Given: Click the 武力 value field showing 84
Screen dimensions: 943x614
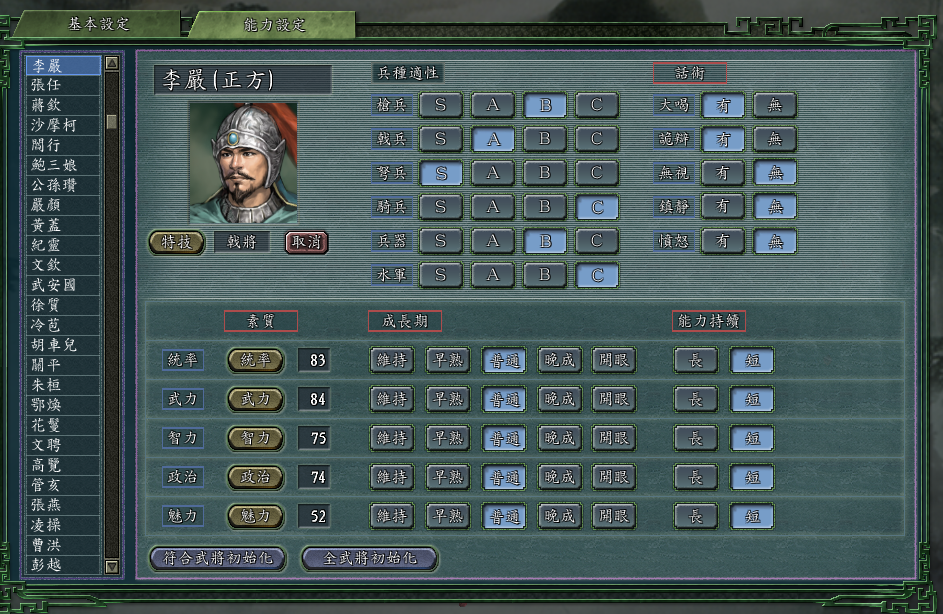Looking at the screenshot, I should [314, 399].
